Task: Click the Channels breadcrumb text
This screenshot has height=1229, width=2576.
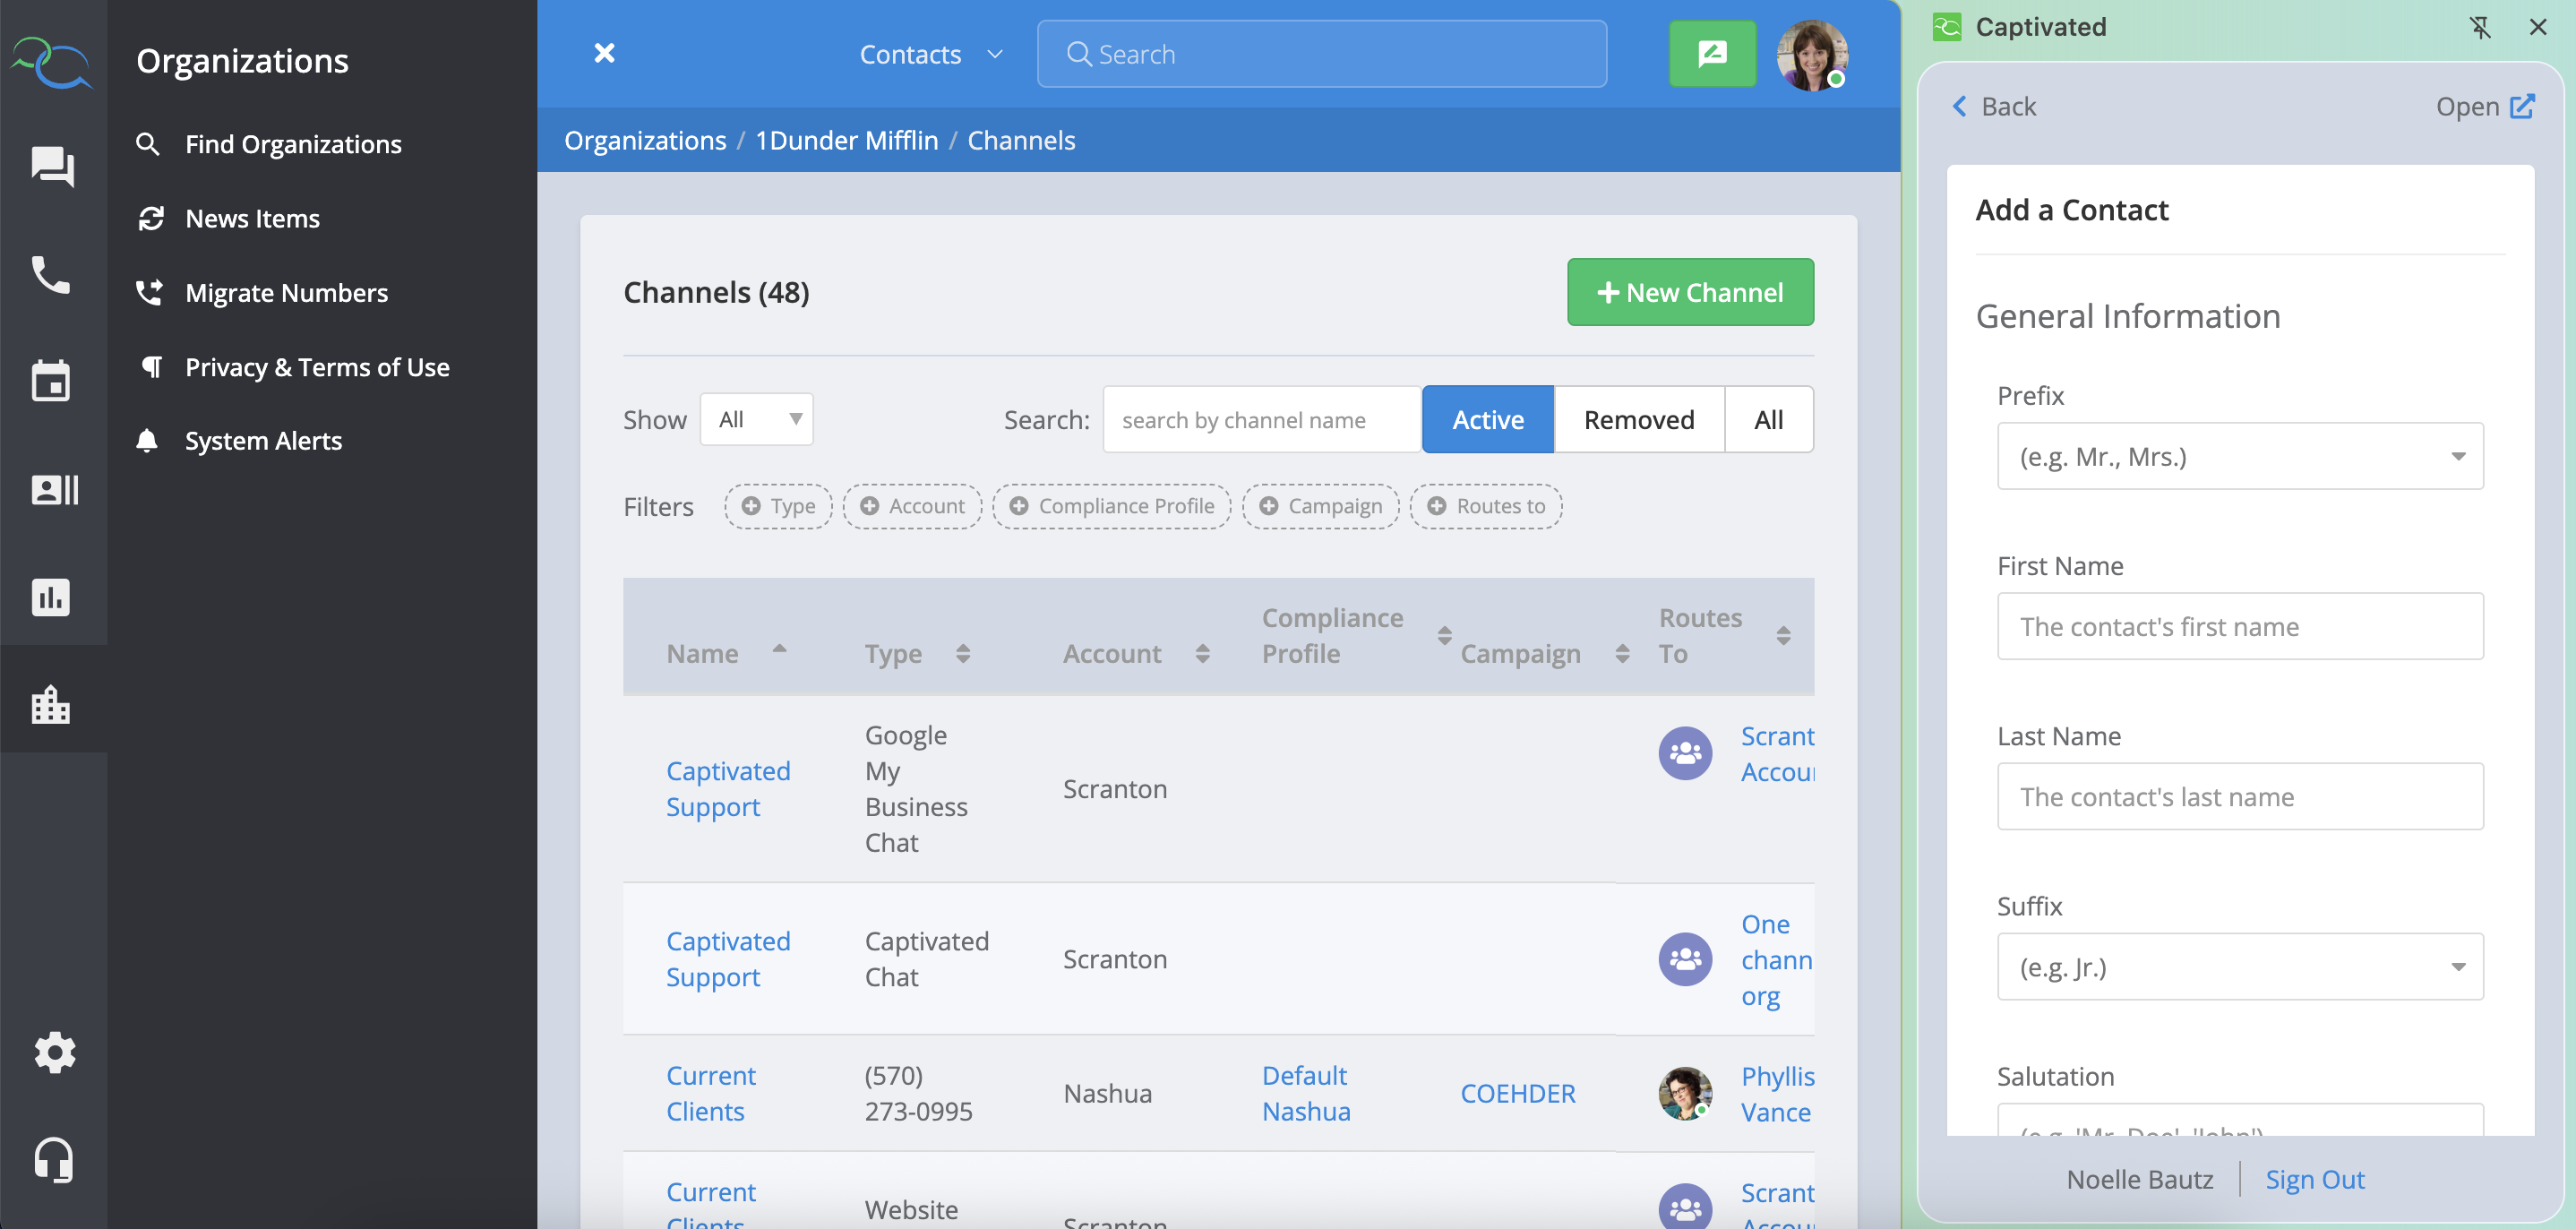Action: coord(1021,140)
